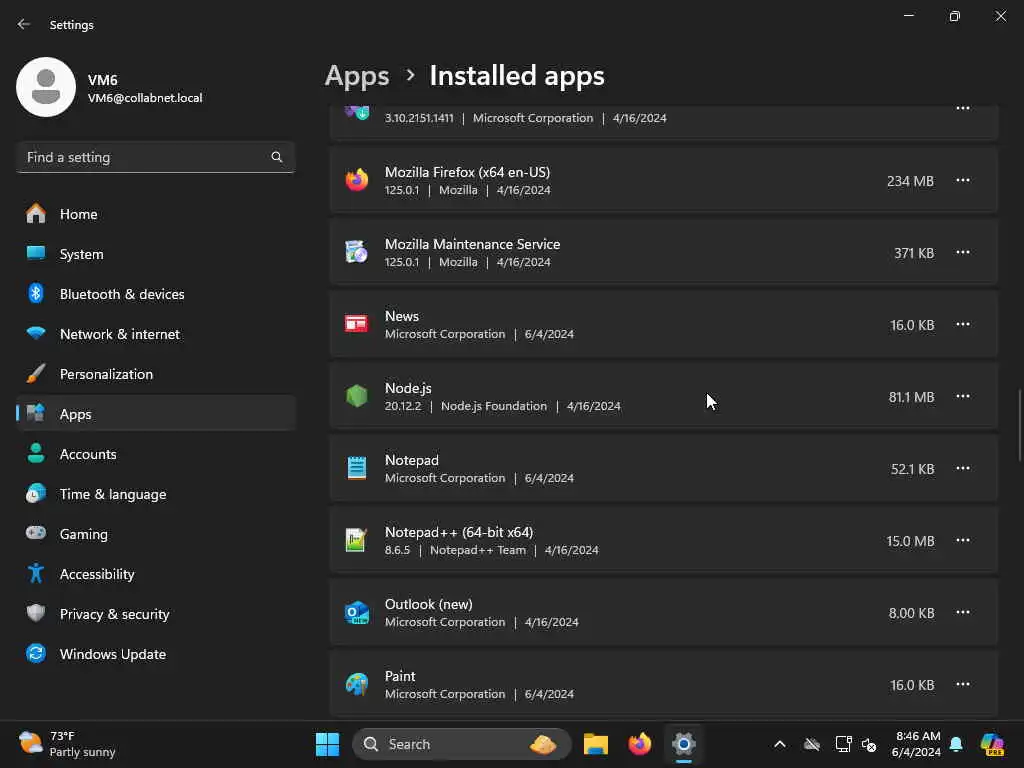Open the three-dot menu for Node.js
Screen dimensions: 1024x768
click(x=963, y=396)
